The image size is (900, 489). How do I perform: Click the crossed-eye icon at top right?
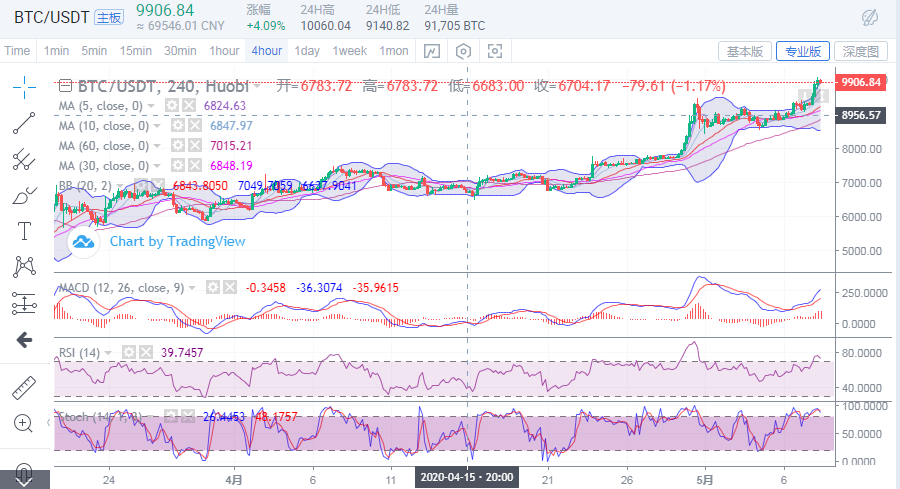870,18
